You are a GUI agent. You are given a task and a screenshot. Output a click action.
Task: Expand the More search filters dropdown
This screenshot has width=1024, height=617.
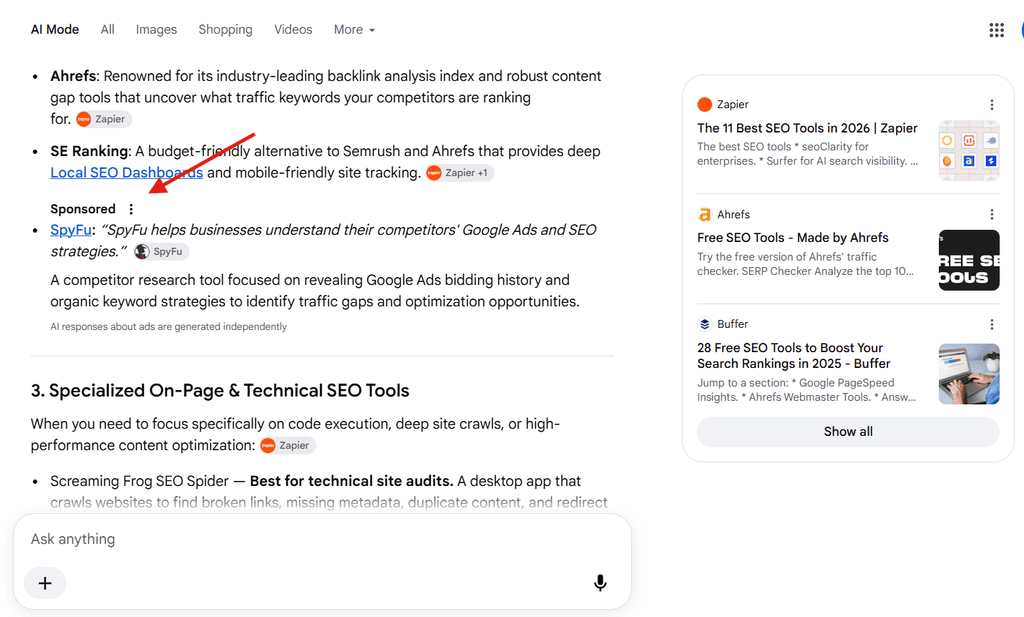(355, 29)
